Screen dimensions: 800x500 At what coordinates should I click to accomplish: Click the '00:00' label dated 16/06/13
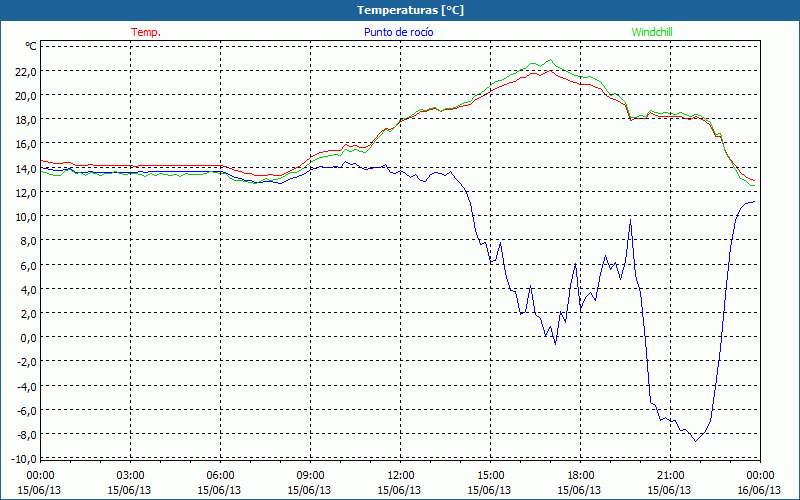[x=760, y=476]
